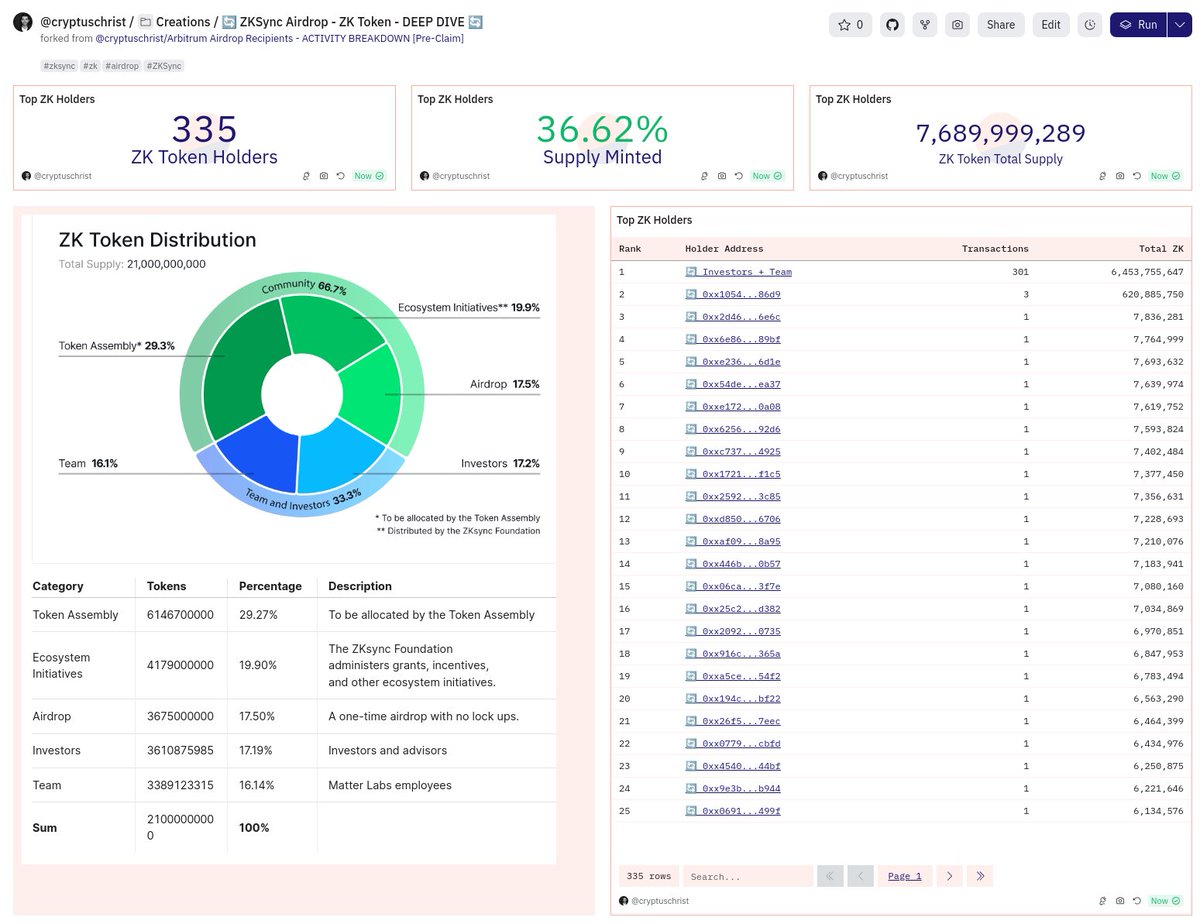This screenshot has height=924, width=1200.
Task: Click the Share button
Action: (x=1001, y=25)
